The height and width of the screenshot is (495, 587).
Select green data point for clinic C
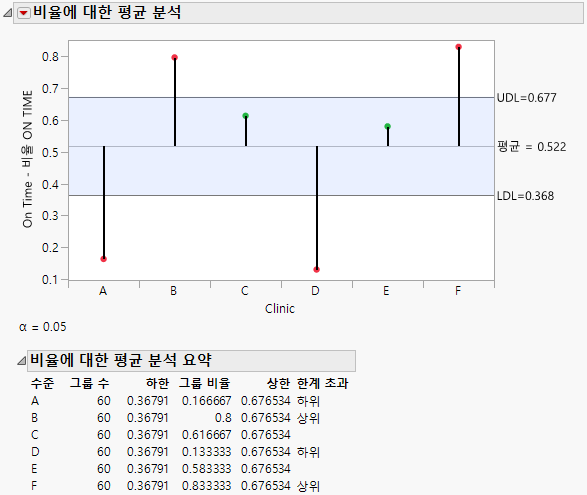[246, 116]
